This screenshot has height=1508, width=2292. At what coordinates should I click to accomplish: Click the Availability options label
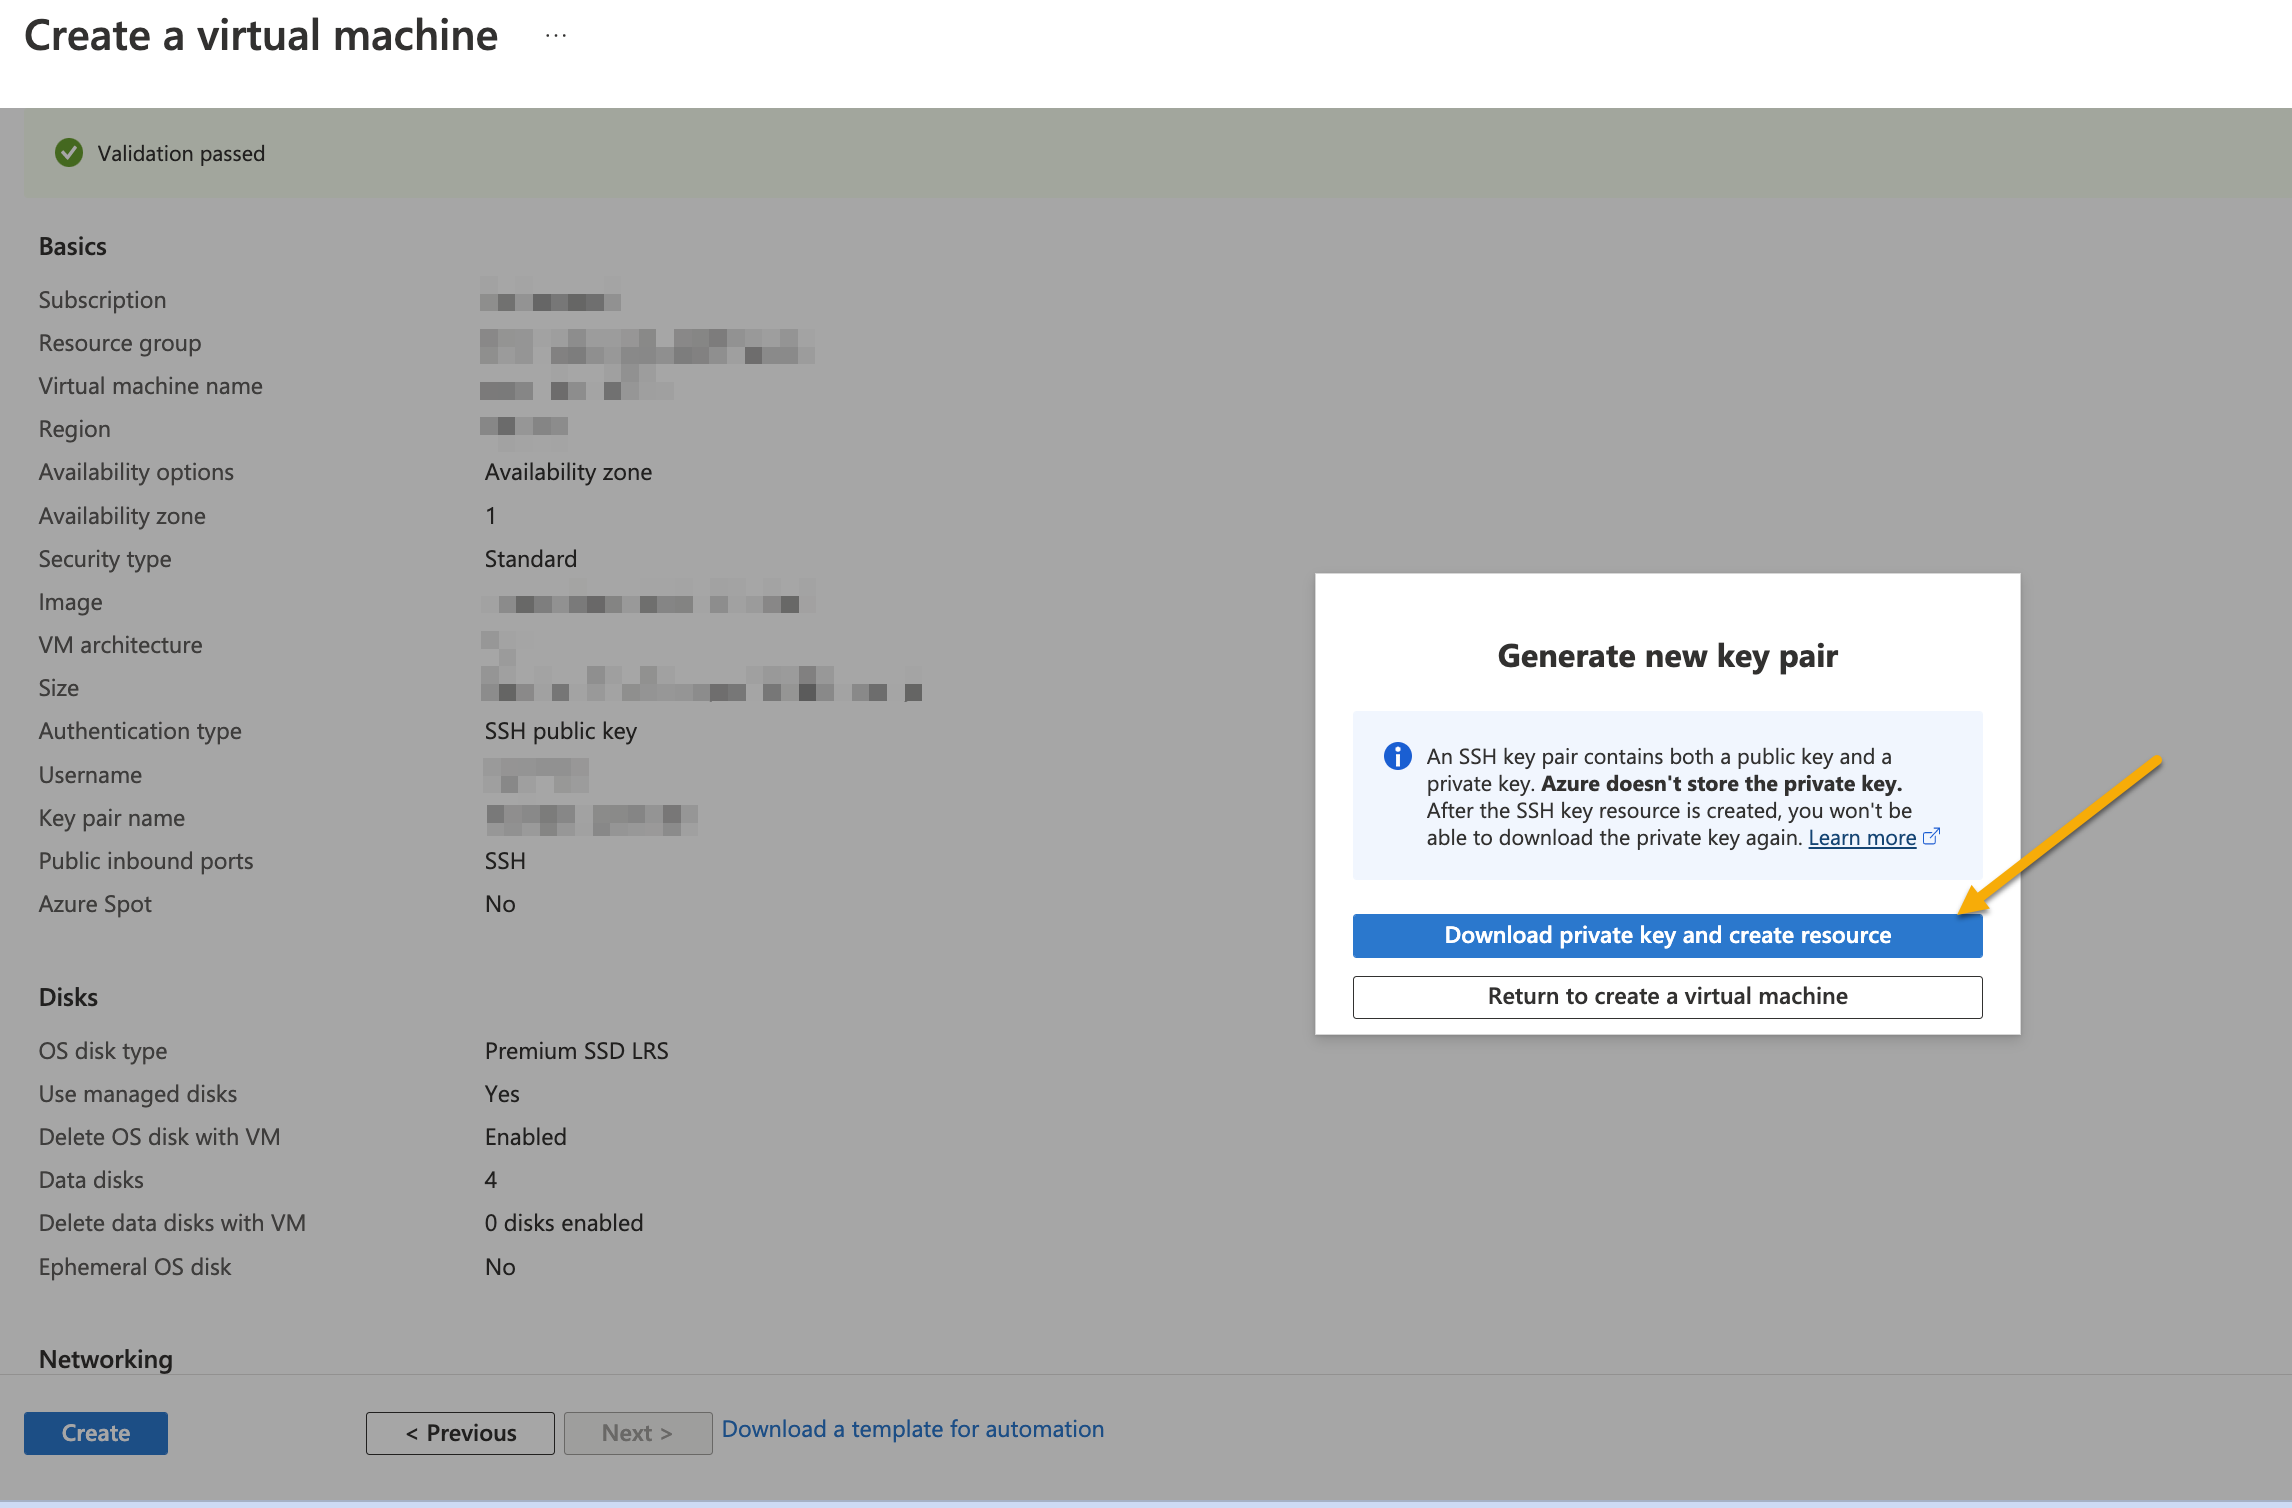[x=136, y=472]
